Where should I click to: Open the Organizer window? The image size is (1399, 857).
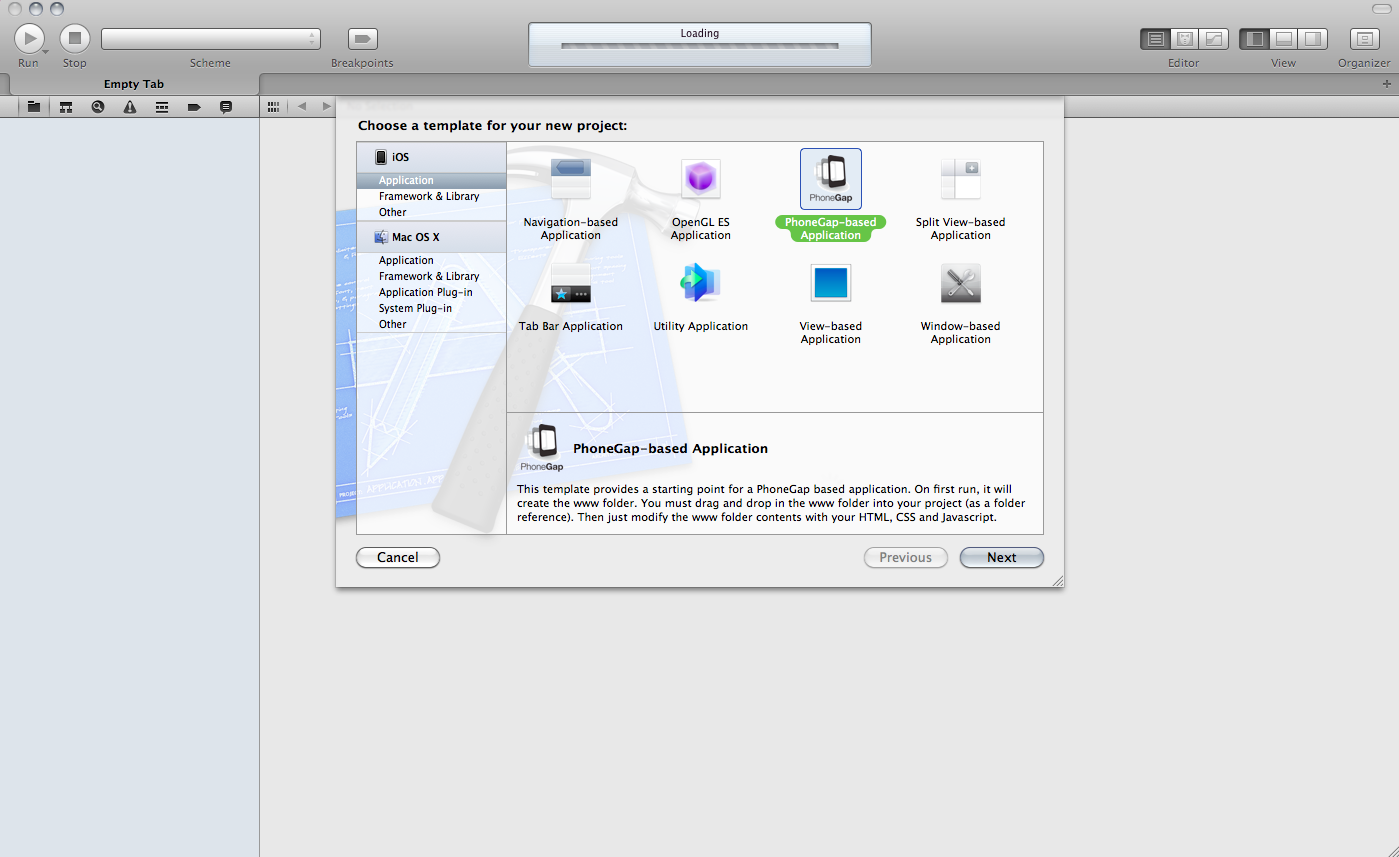1364,39
